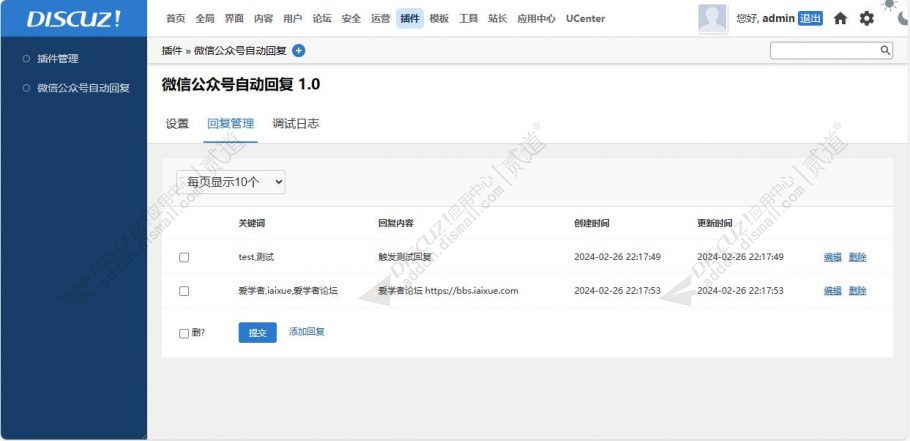Screen dimensions: 910x441
Task: Delete the test,测试 reply row
Action: click(857, 257)
